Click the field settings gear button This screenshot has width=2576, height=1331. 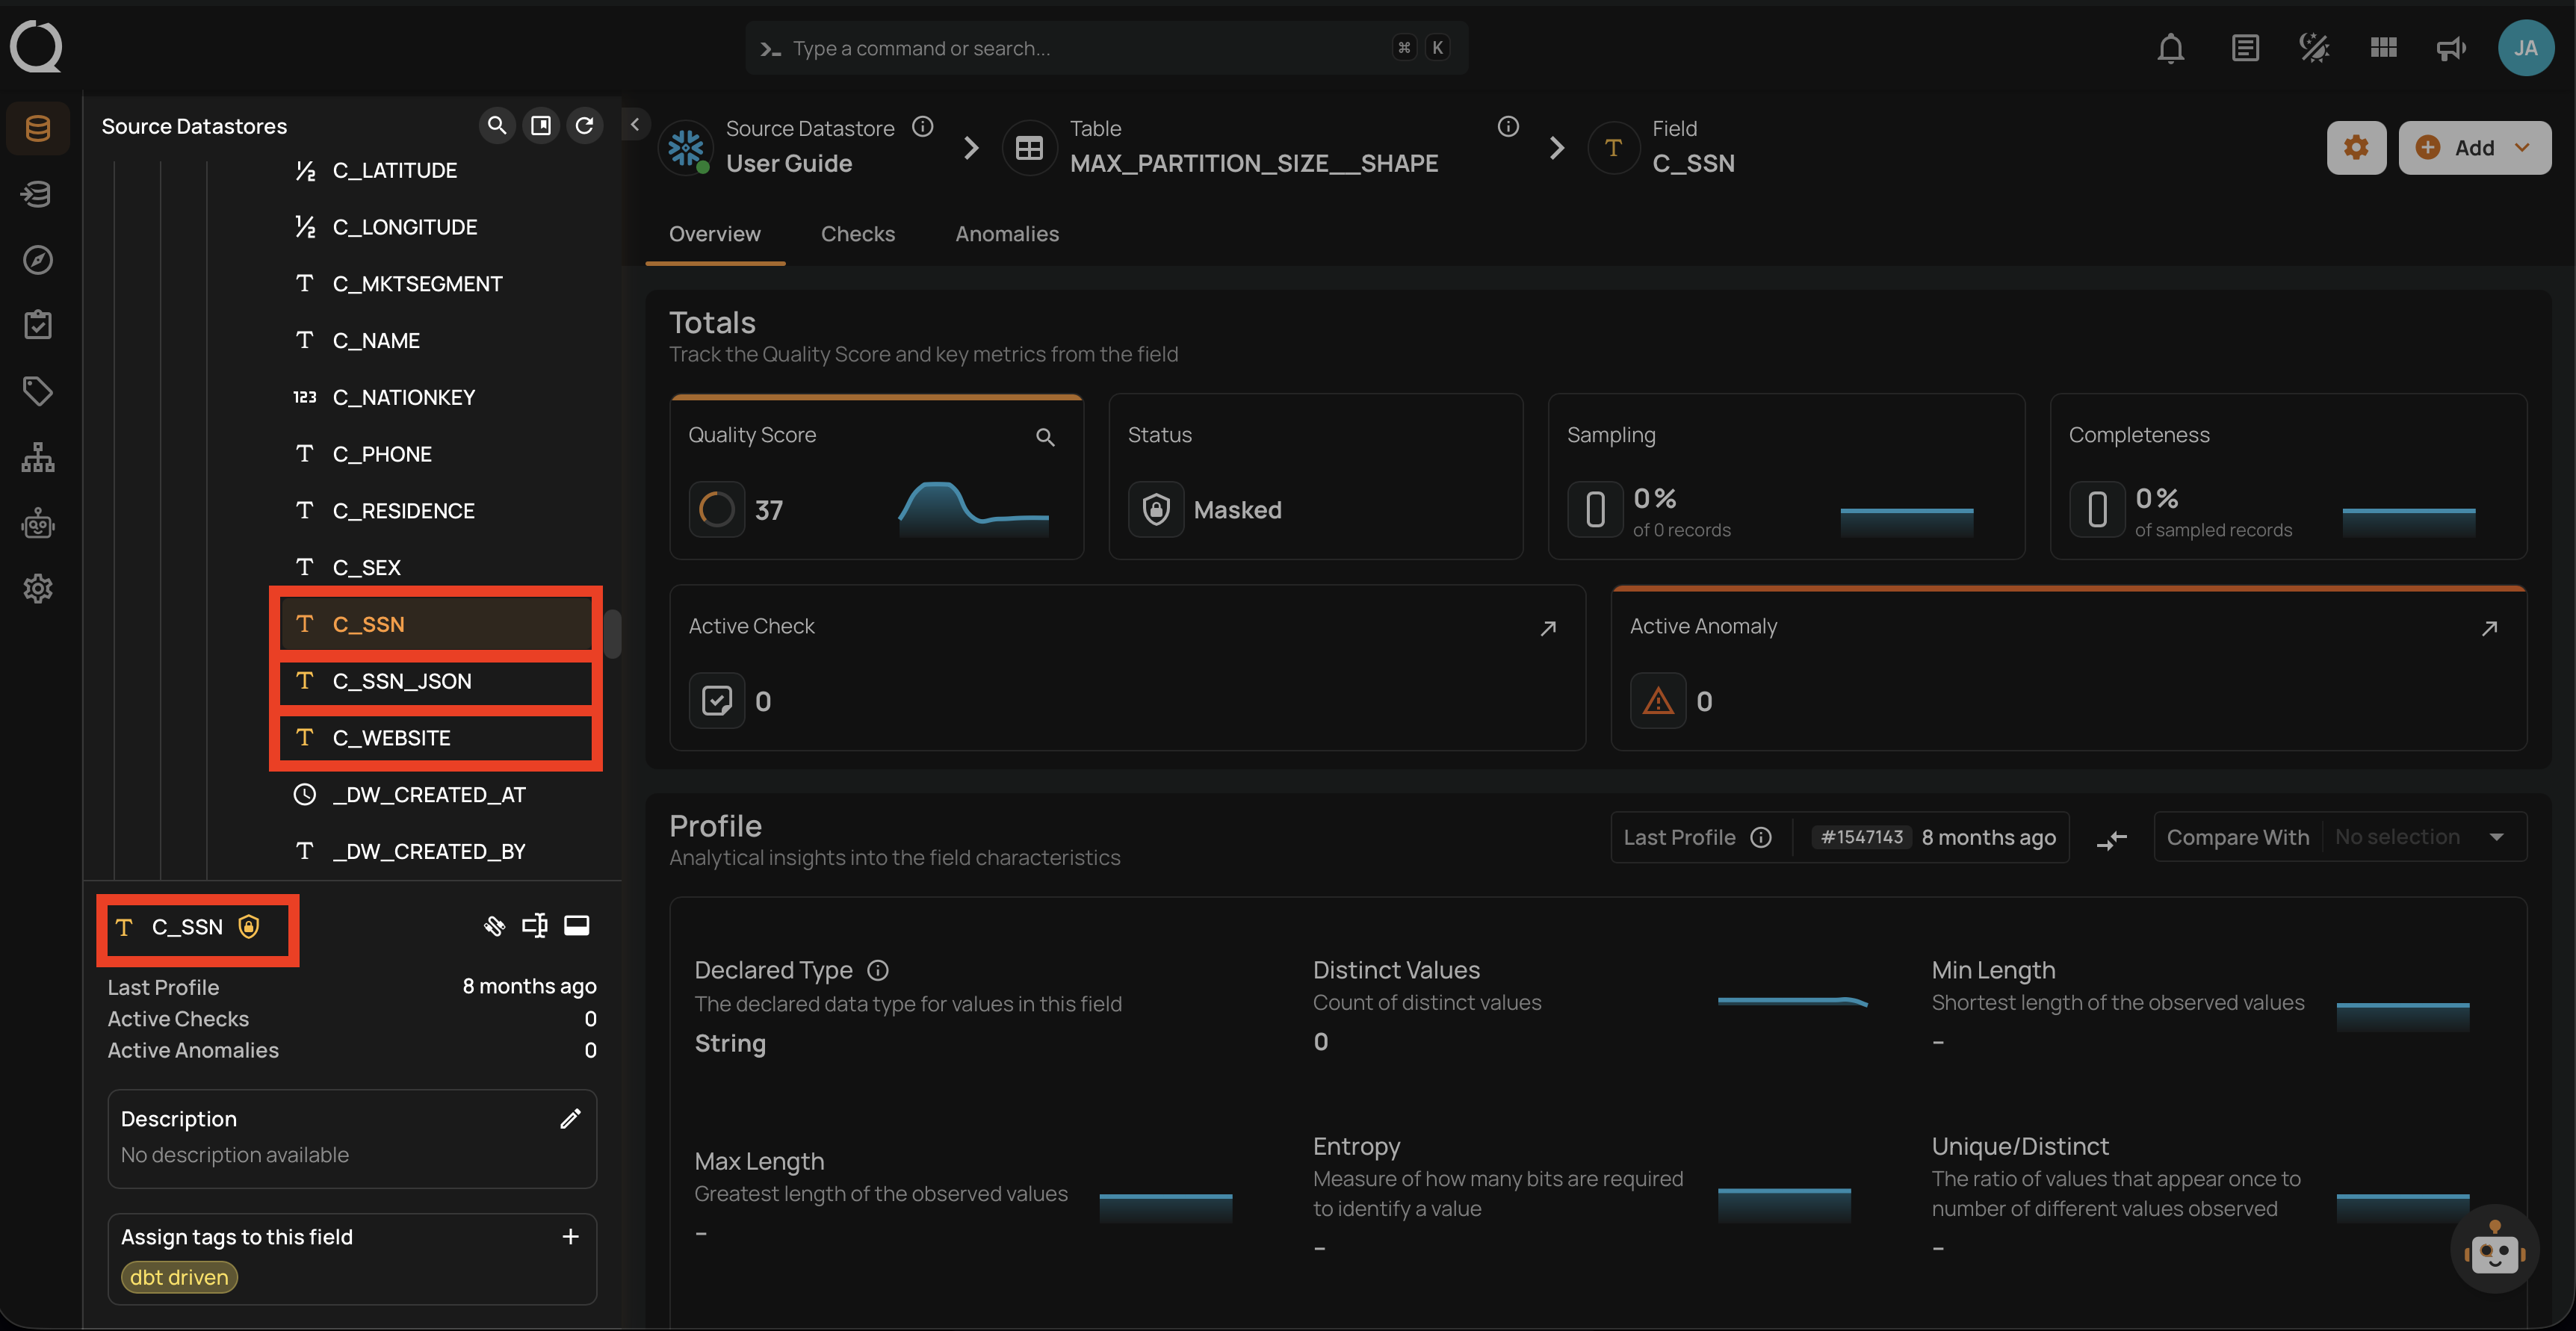[2356, 148]
